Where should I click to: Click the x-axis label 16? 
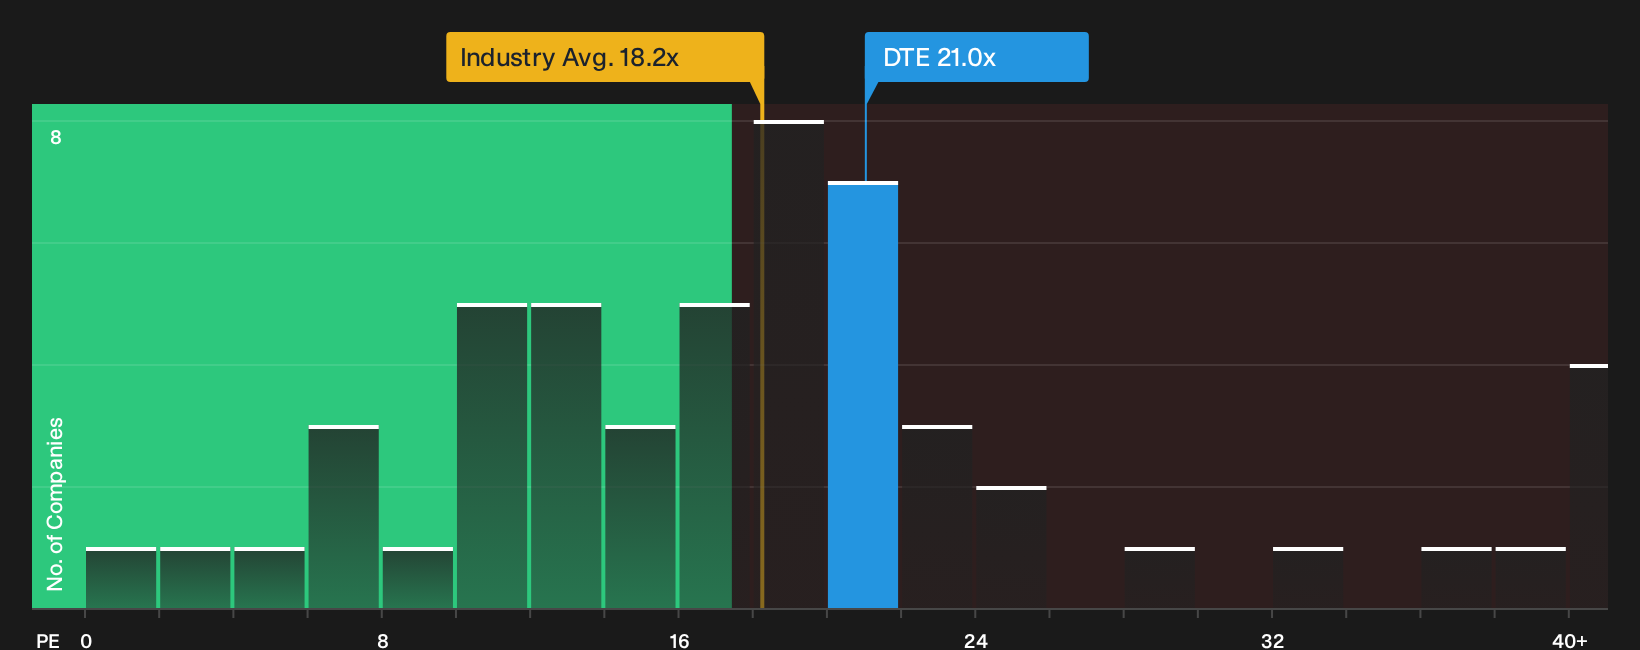(x=679, y=641)
